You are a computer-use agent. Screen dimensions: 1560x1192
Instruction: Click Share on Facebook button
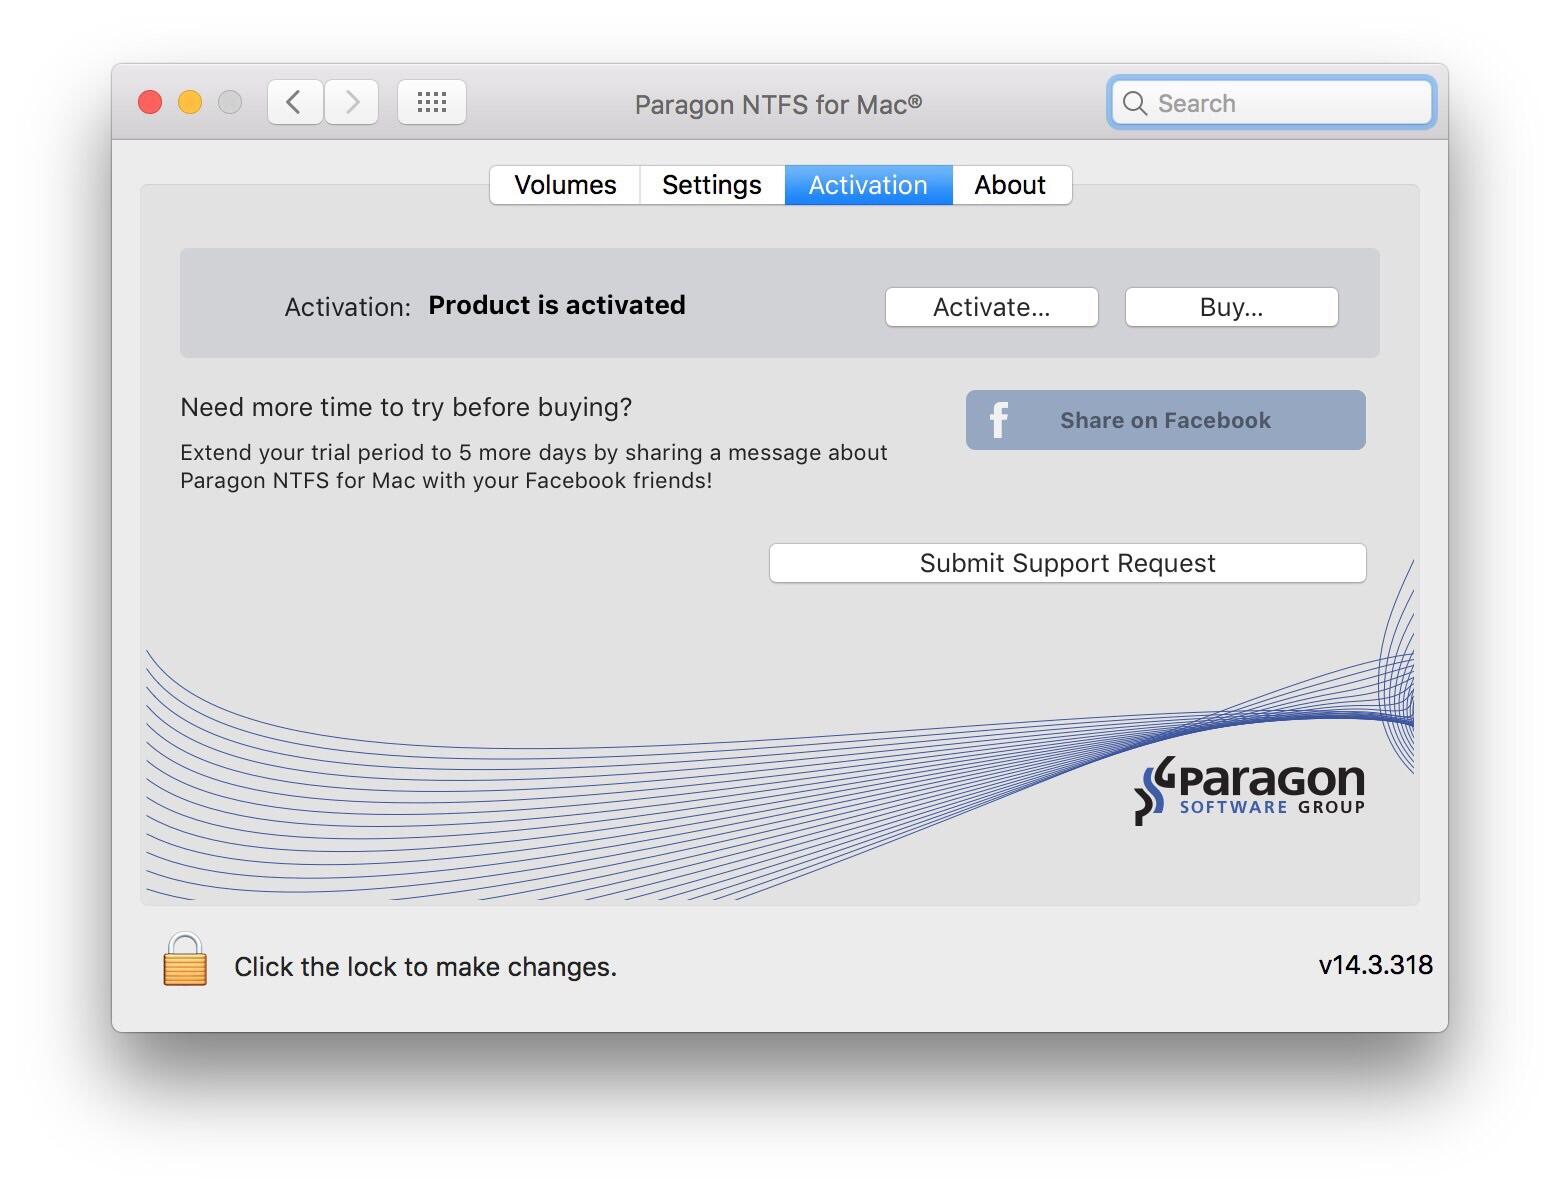tap(1166, 420)
